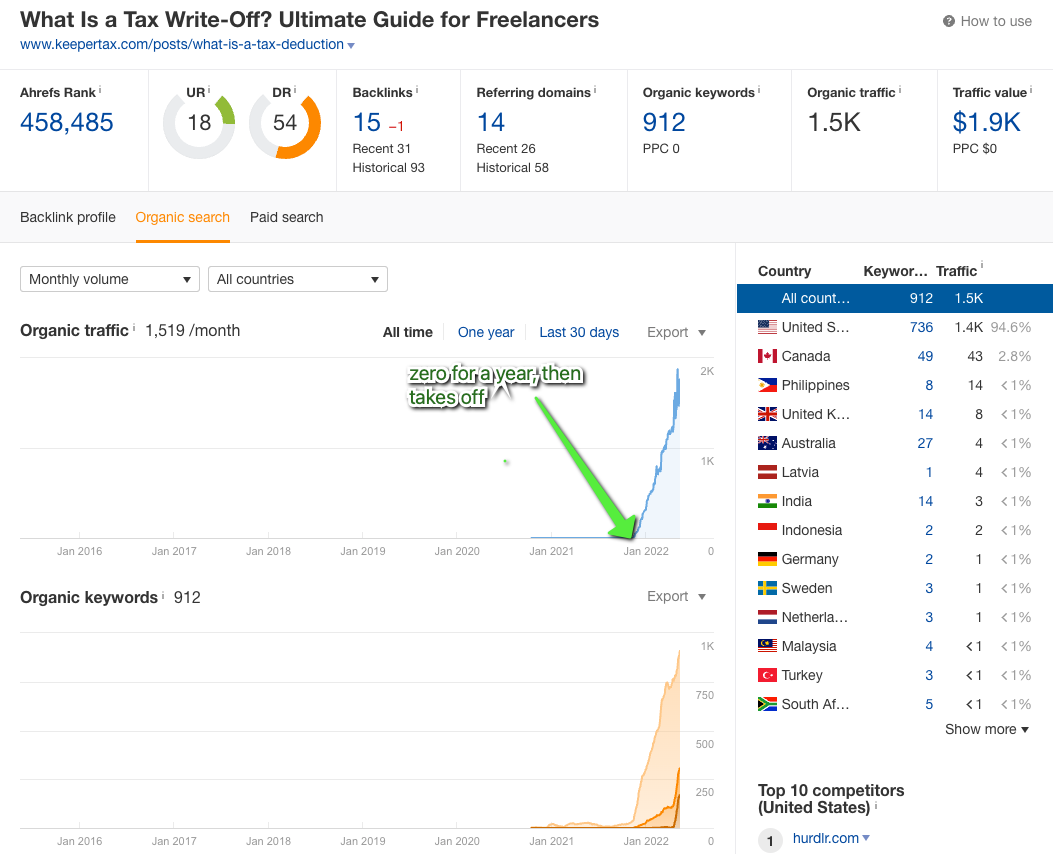This screenshot has height=854, width=1053.
Task: Click the Philippines country name
Action: (x=815, y=385)
